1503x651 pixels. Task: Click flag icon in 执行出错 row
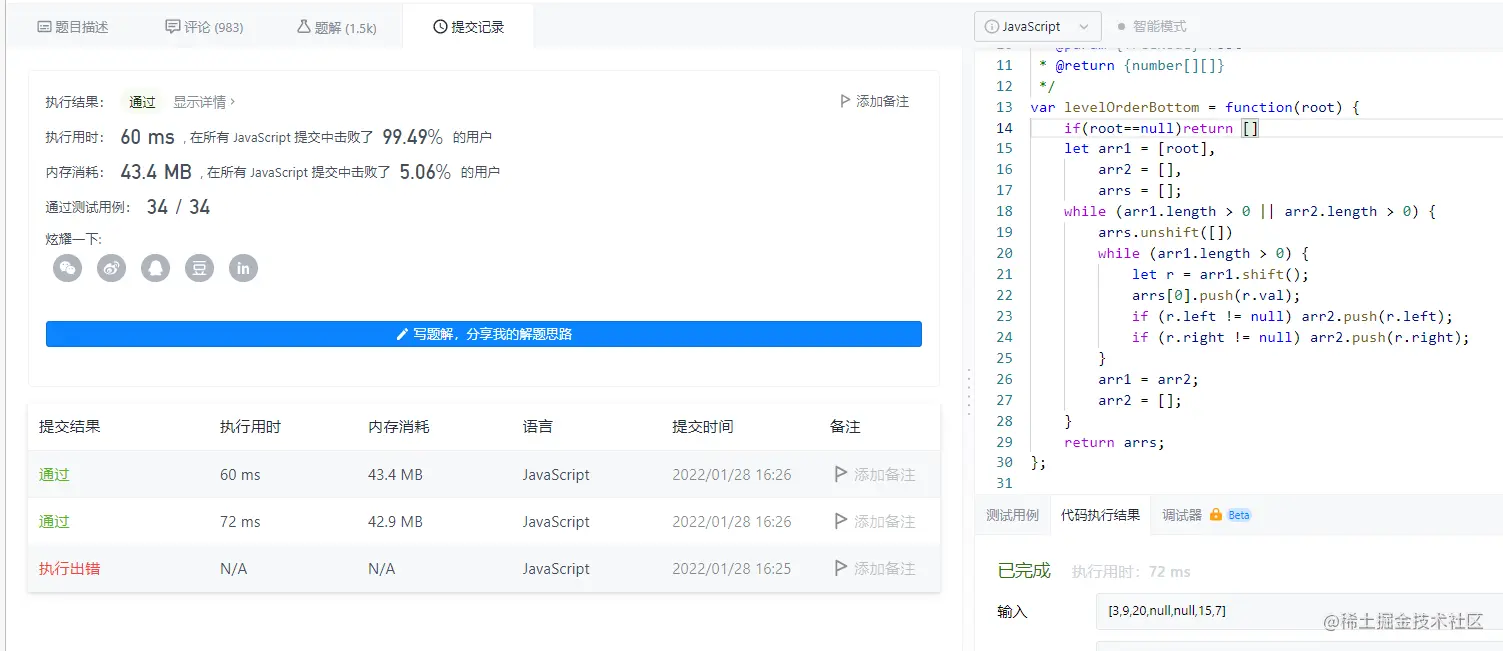coord(841,569)
